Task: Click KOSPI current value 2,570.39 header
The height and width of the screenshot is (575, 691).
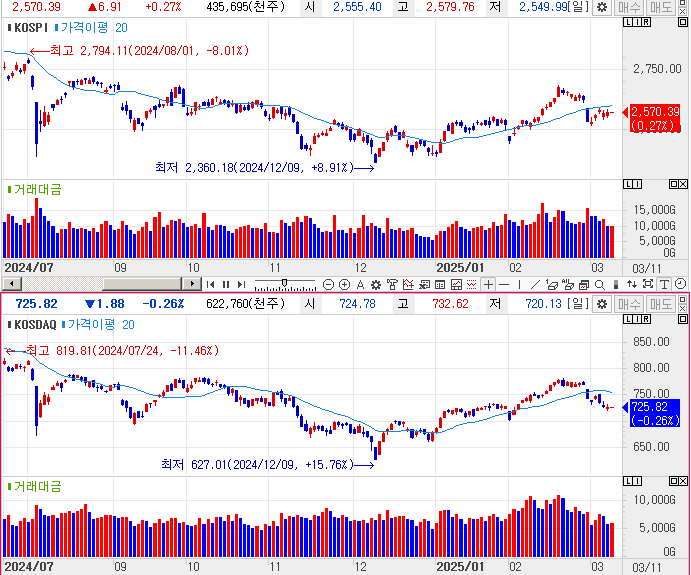Action: point(37,7)
